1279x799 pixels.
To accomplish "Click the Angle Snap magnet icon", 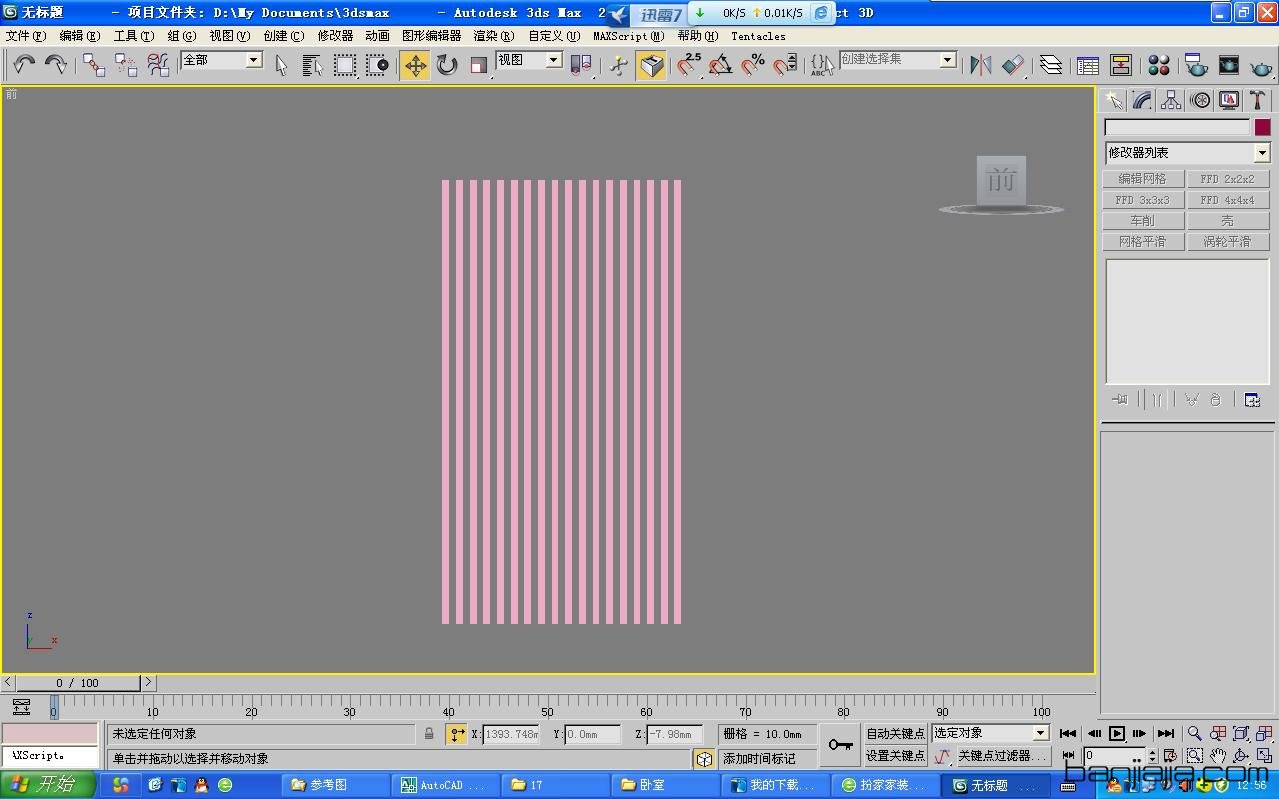I will (720, 65).
